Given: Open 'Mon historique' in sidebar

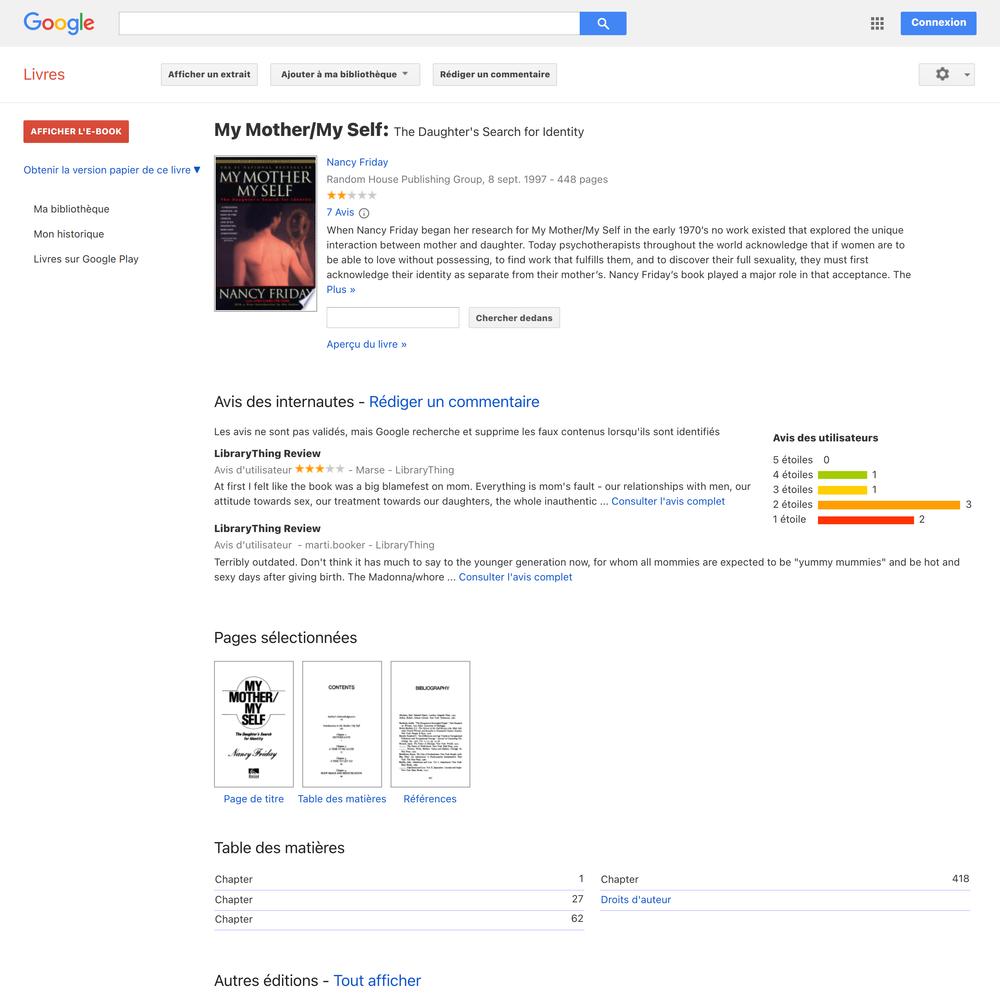Looking at the screenshot, I should [69, 234].
